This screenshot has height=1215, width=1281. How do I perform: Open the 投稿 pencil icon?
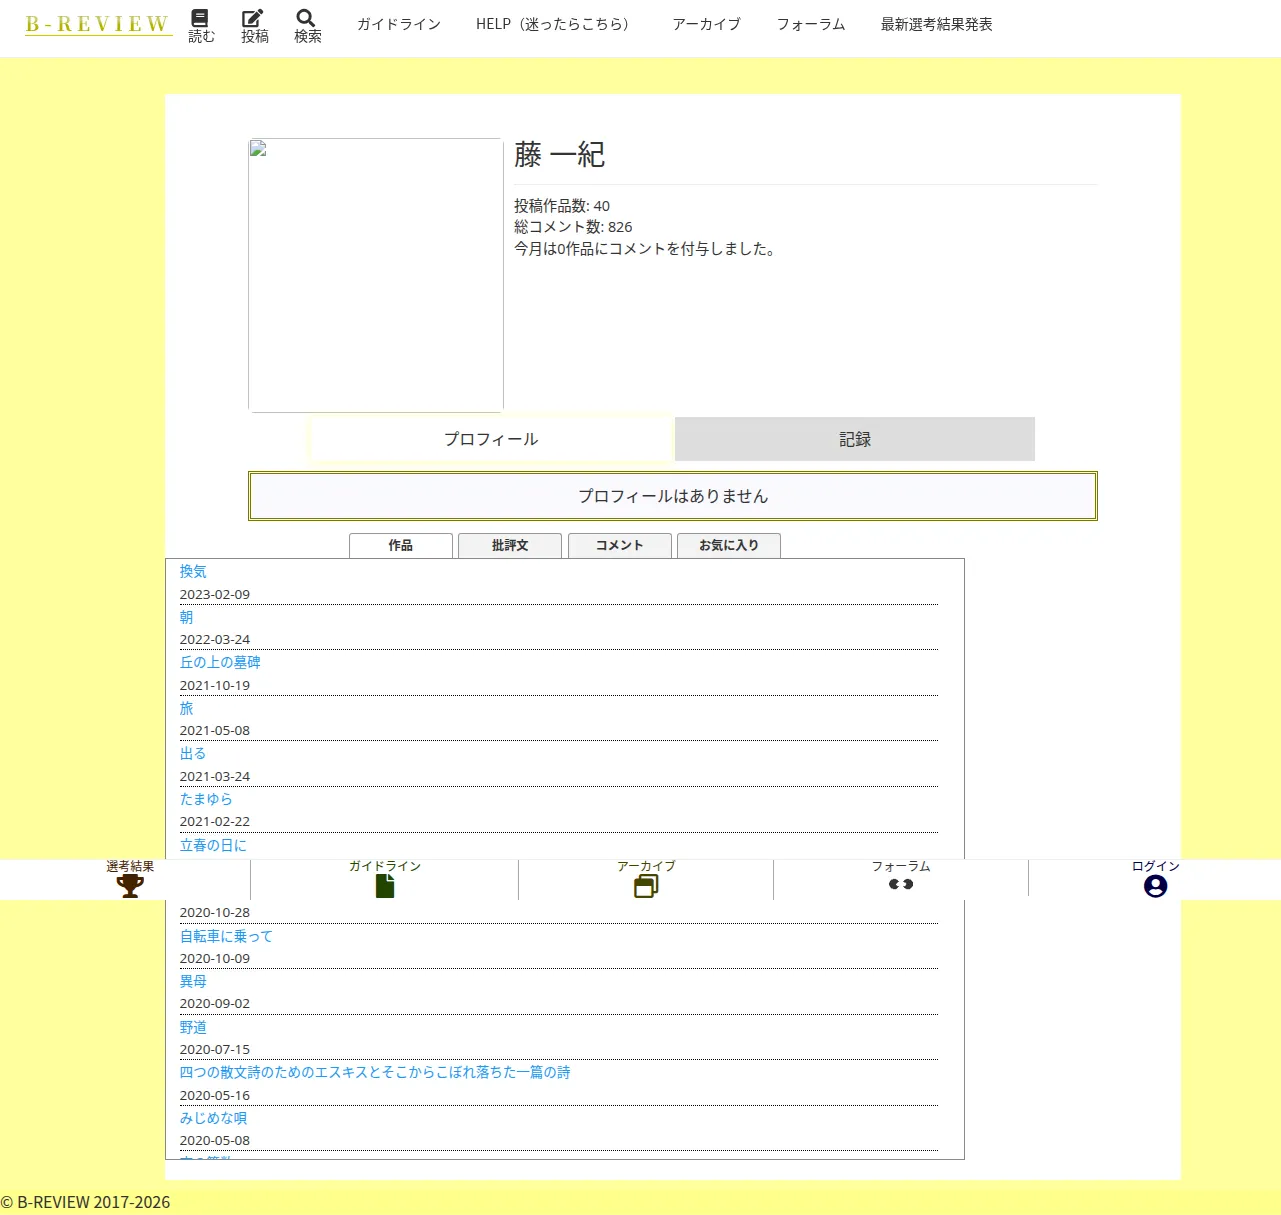[253, 18]
